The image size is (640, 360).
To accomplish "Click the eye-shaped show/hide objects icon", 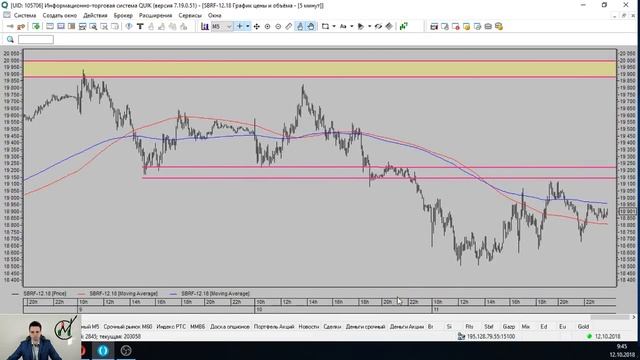I will (x=378, y=27).
